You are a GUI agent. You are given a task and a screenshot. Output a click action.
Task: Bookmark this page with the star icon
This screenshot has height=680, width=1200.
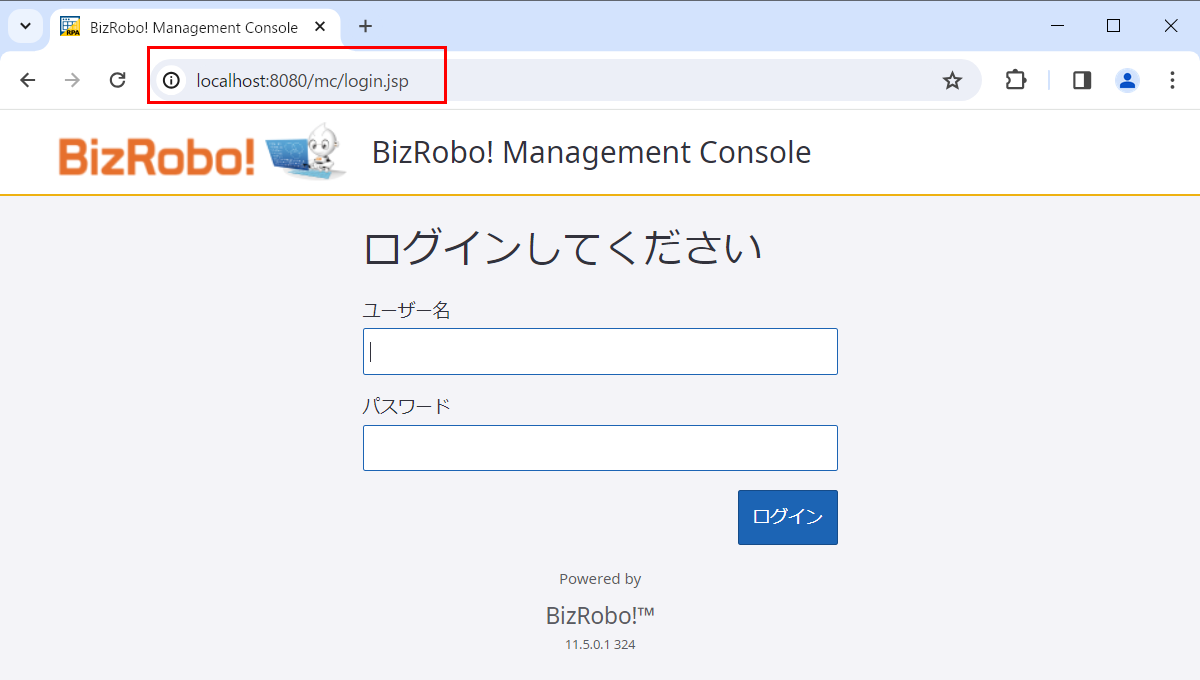coord(952,80)
